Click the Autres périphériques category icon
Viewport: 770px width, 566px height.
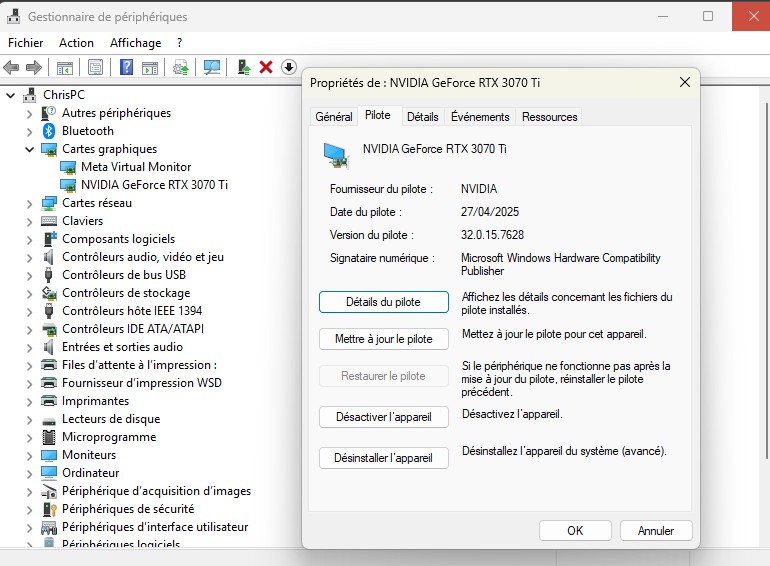pyautogui.click(x=49, y=113)
